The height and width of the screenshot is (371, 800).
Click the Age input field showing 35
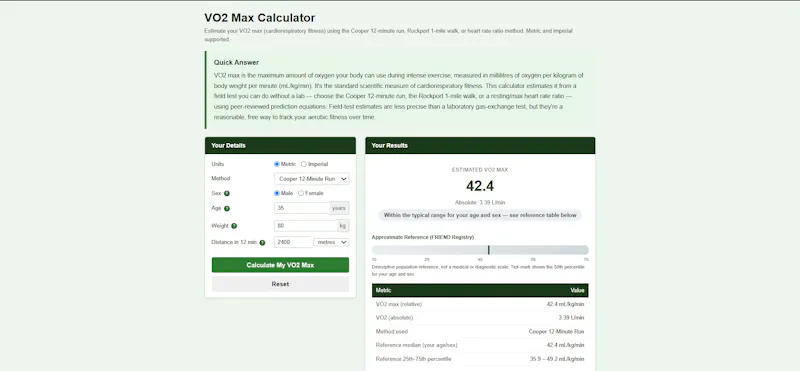pyautogui.click(x=302, y=208)
